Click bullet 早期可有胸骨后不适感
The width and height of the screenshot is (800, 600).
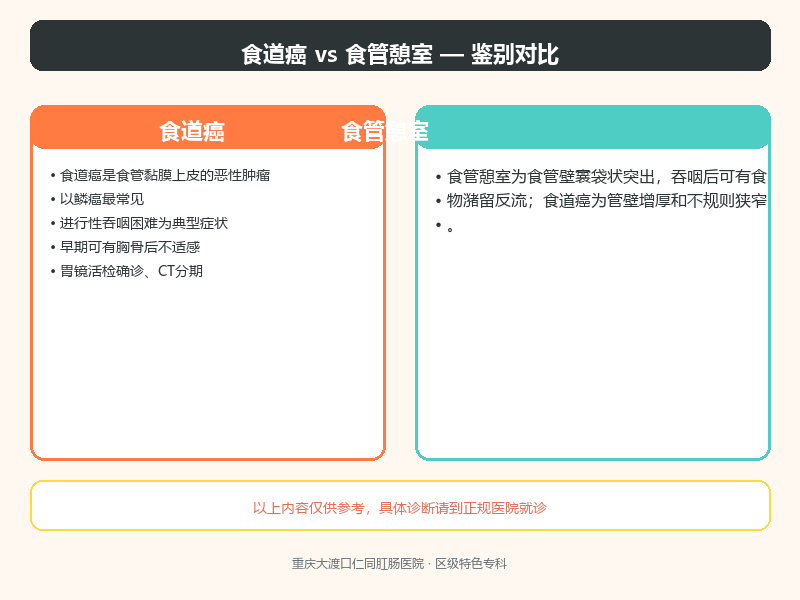click(x=130, y=247)
